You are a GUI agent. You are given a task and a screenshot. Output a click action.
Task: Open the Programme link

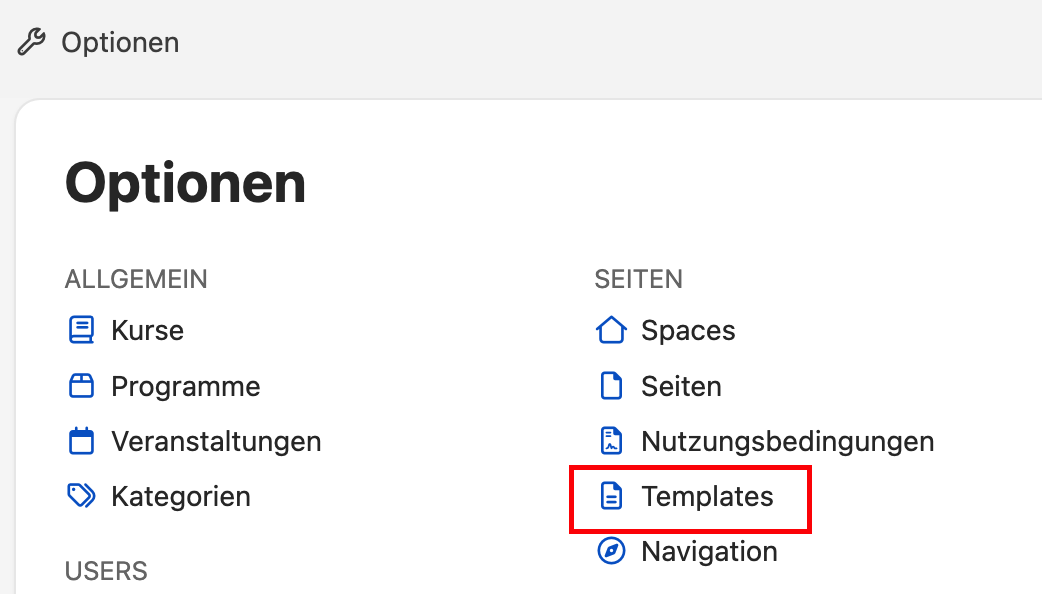coord(186,387)
